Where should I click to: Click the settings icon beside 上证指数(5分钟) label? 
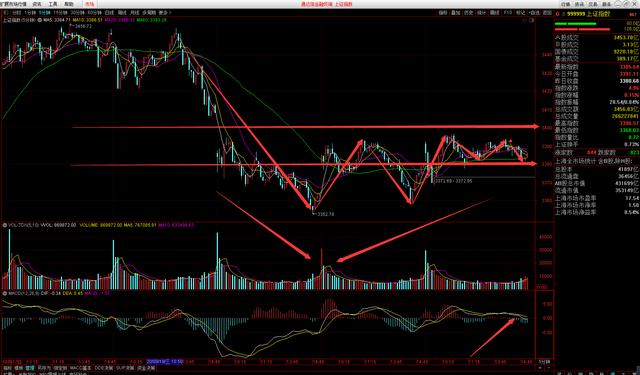(x=40, y=20)
